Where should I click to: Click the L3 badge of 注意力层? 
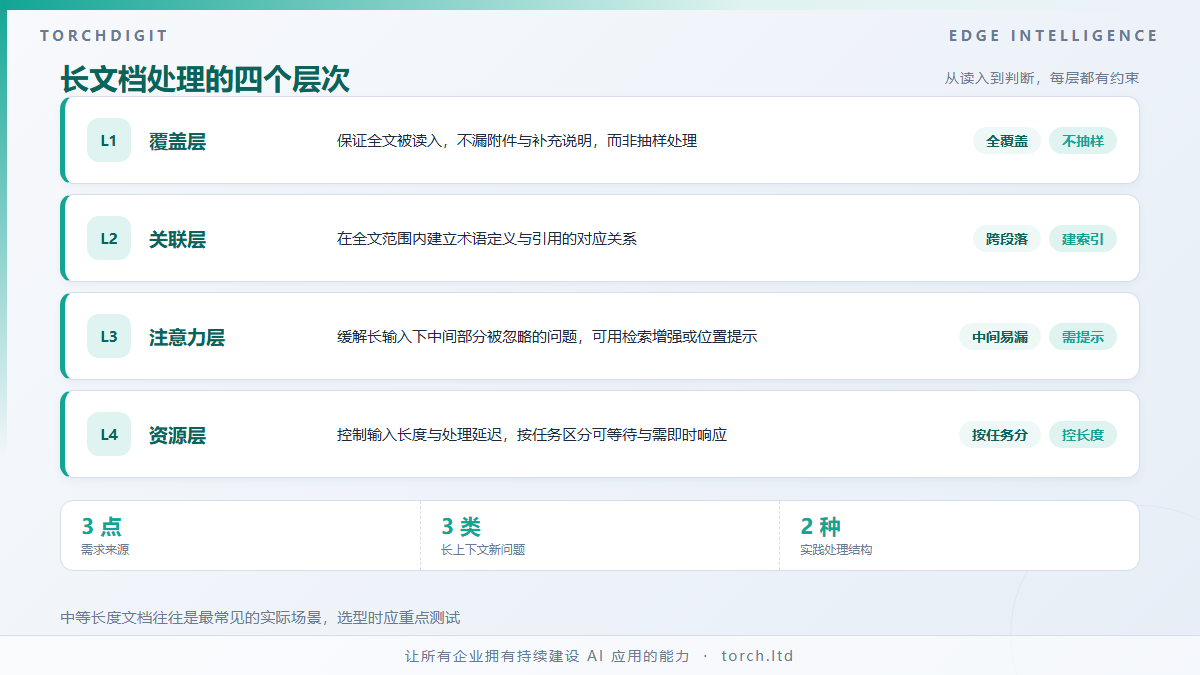pyautogui.click(x=109, y=336)
